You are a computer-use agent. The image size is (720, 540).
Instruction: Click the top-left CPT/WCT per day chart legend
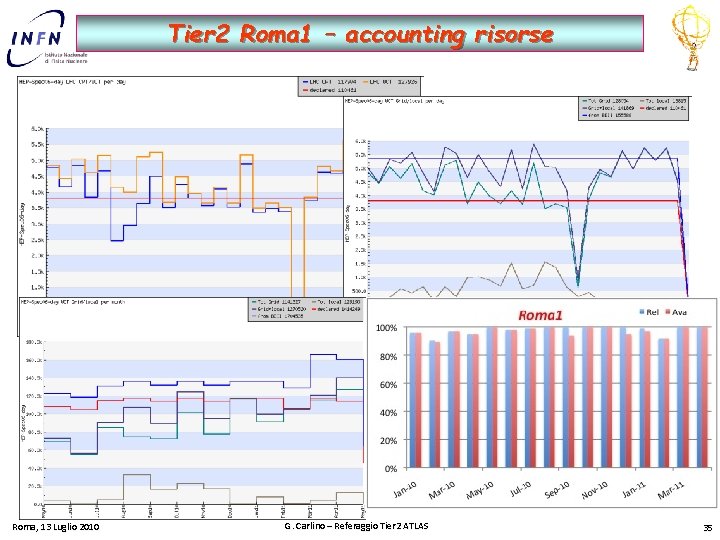click(x=358, y=86)
